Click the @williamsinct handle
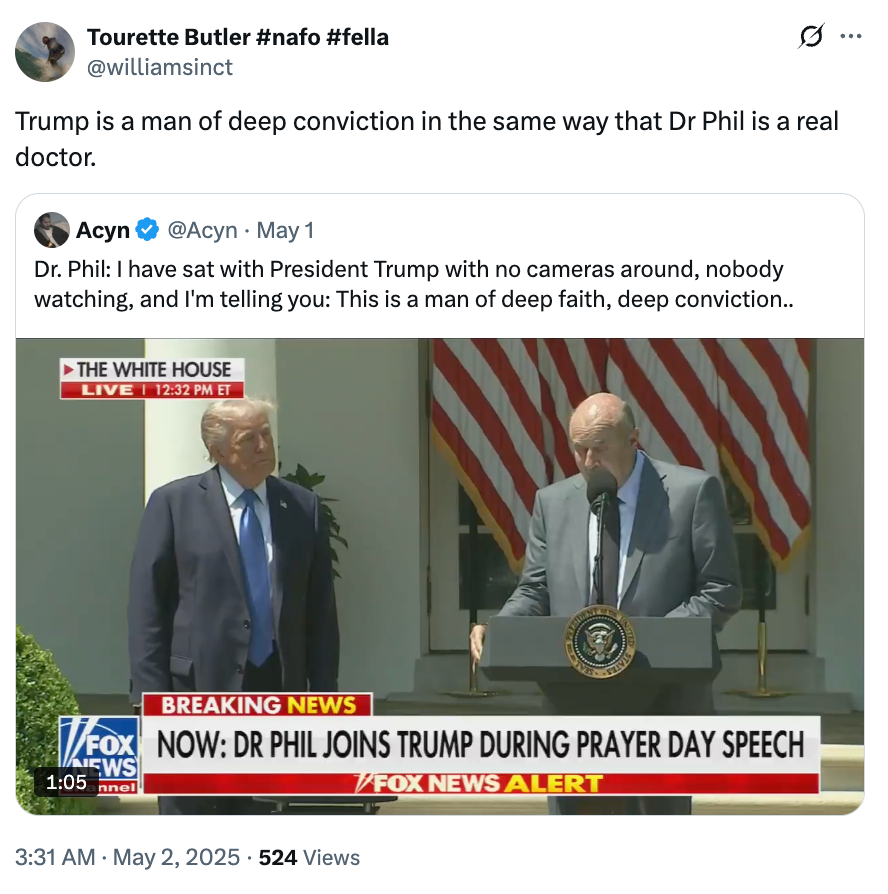The height and width of the screenshot is (894, 888). pyautogui.click(x=158, y=67)
